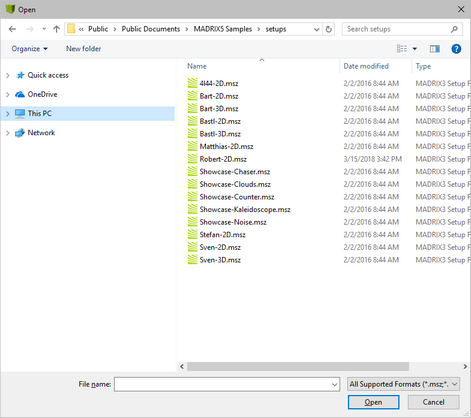Click the Showcase-Chaser.msz file icon
471x418 pixels.
click(x=192, y=171)
